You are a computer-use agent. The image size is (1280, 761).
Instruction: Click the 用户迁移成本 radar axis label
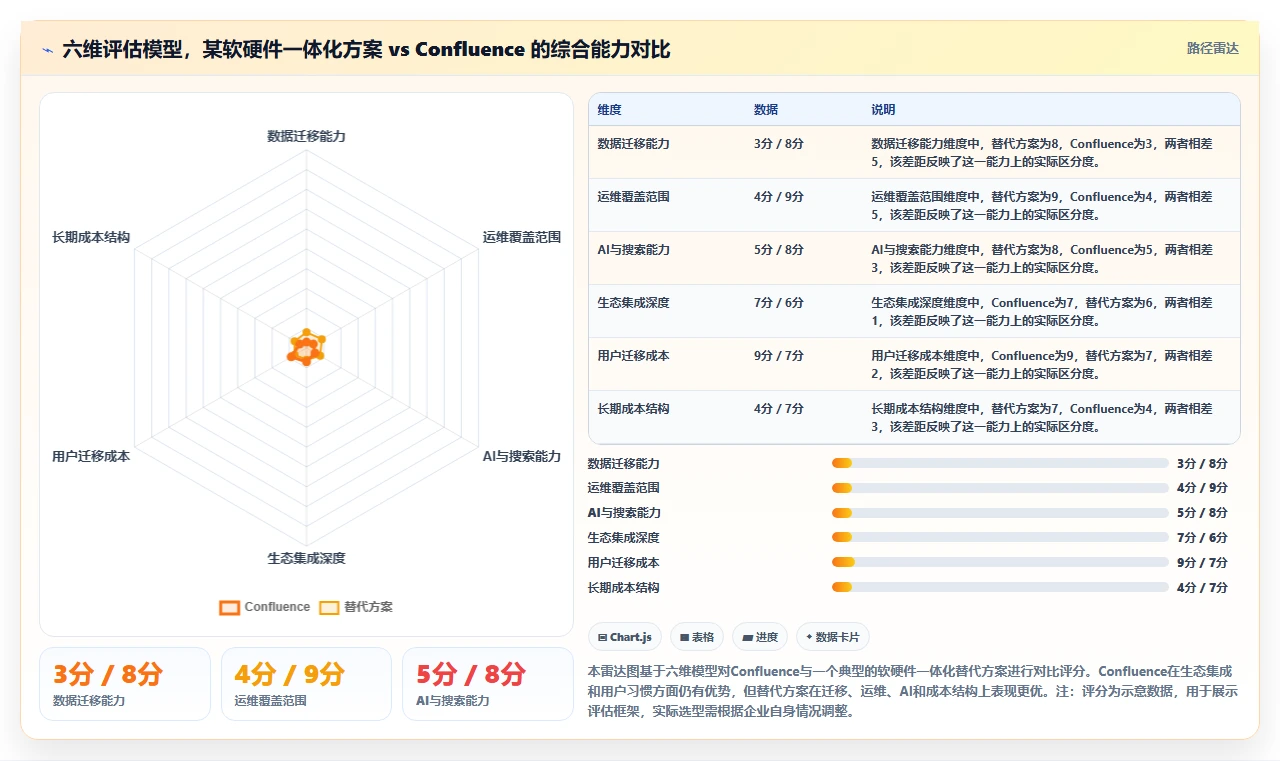[x=91, y=456]
